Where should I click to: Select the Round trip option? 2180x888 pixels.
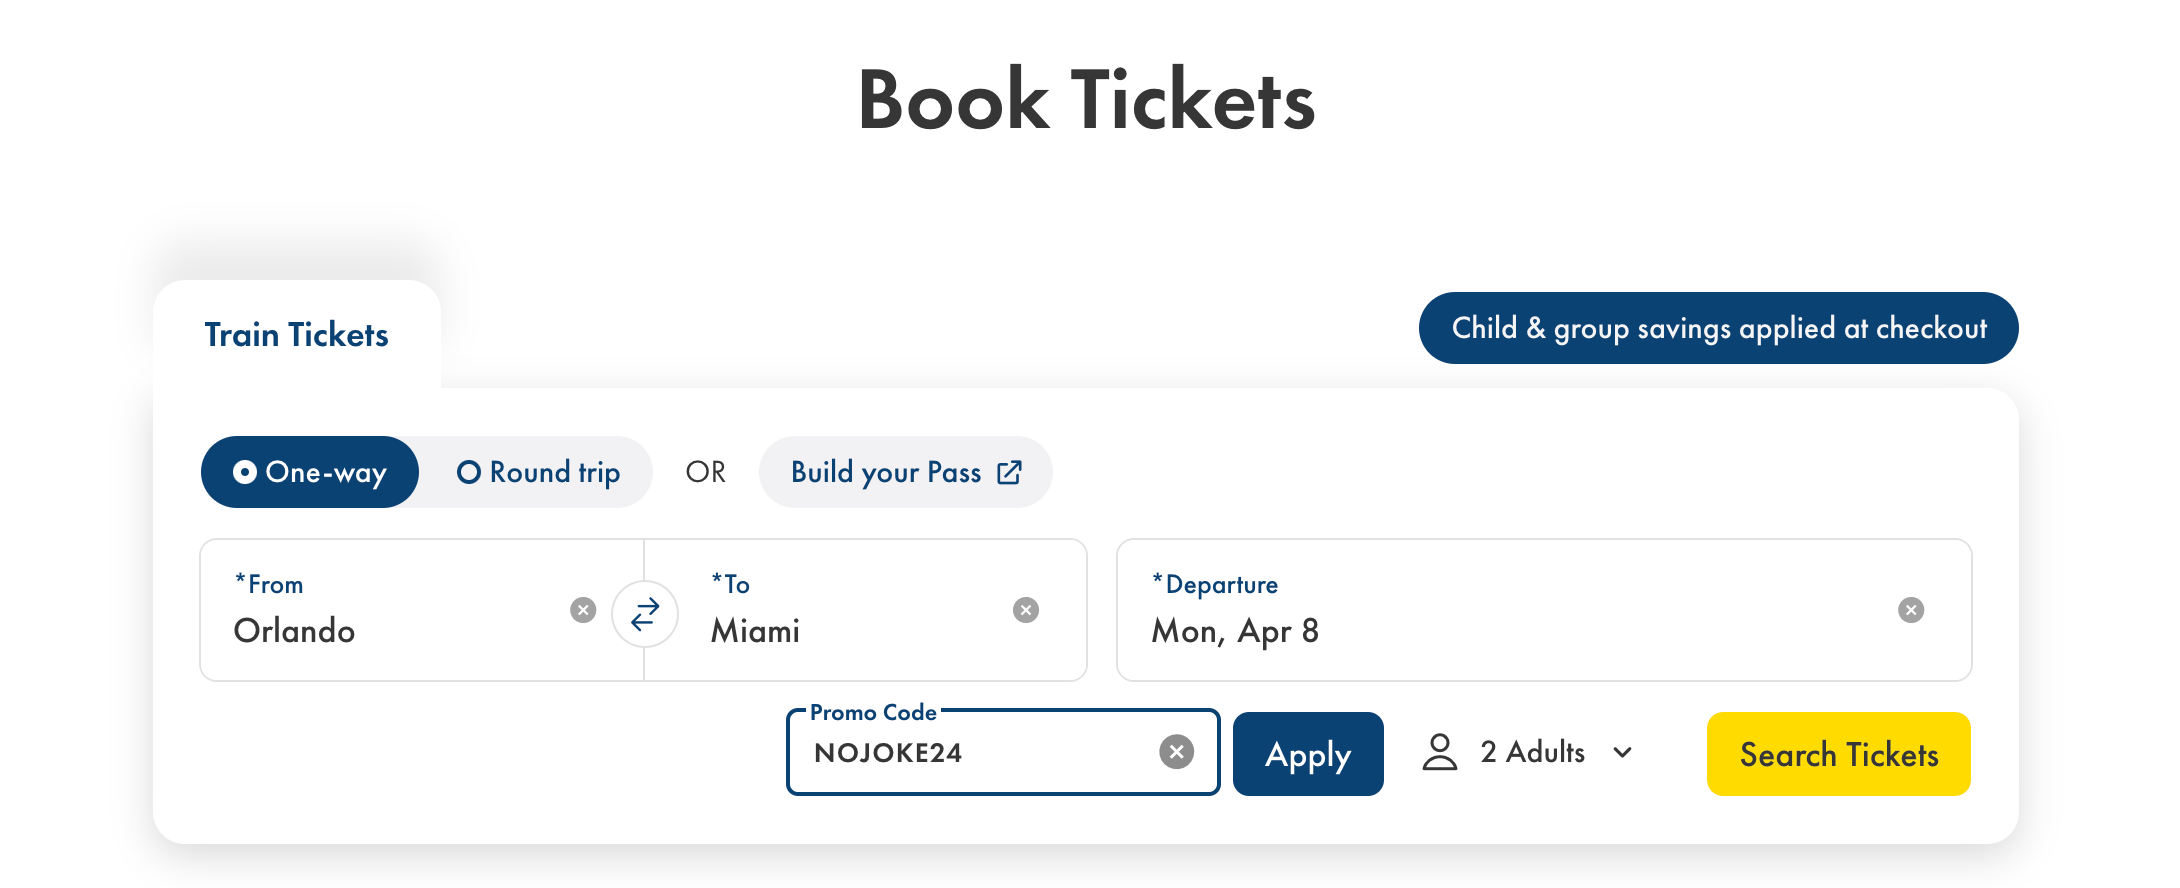click(539, 471)
